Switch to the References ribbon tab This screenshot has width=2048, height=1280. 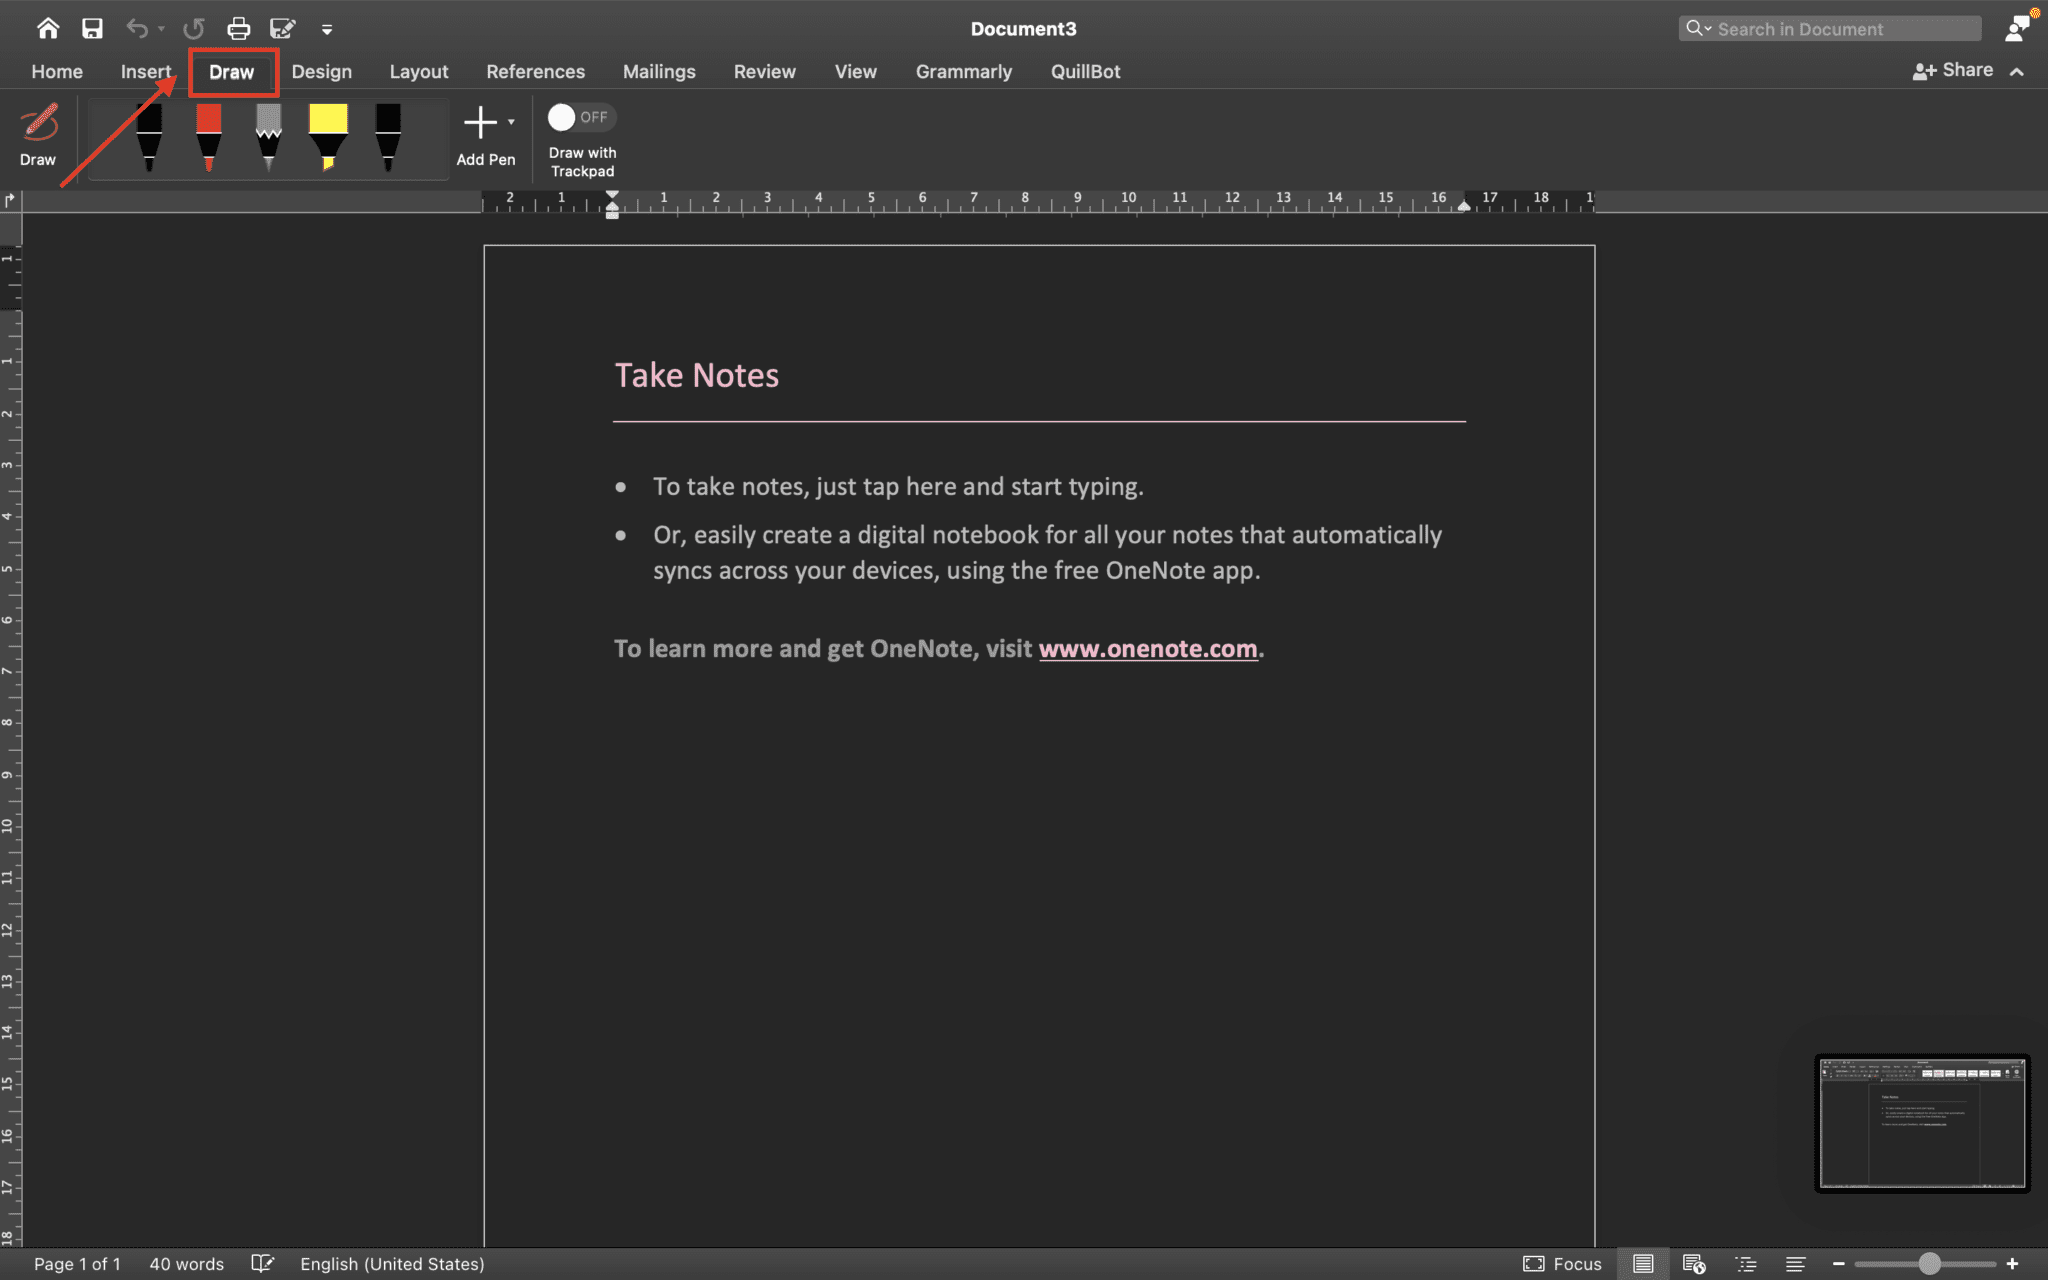click(535, 71)
